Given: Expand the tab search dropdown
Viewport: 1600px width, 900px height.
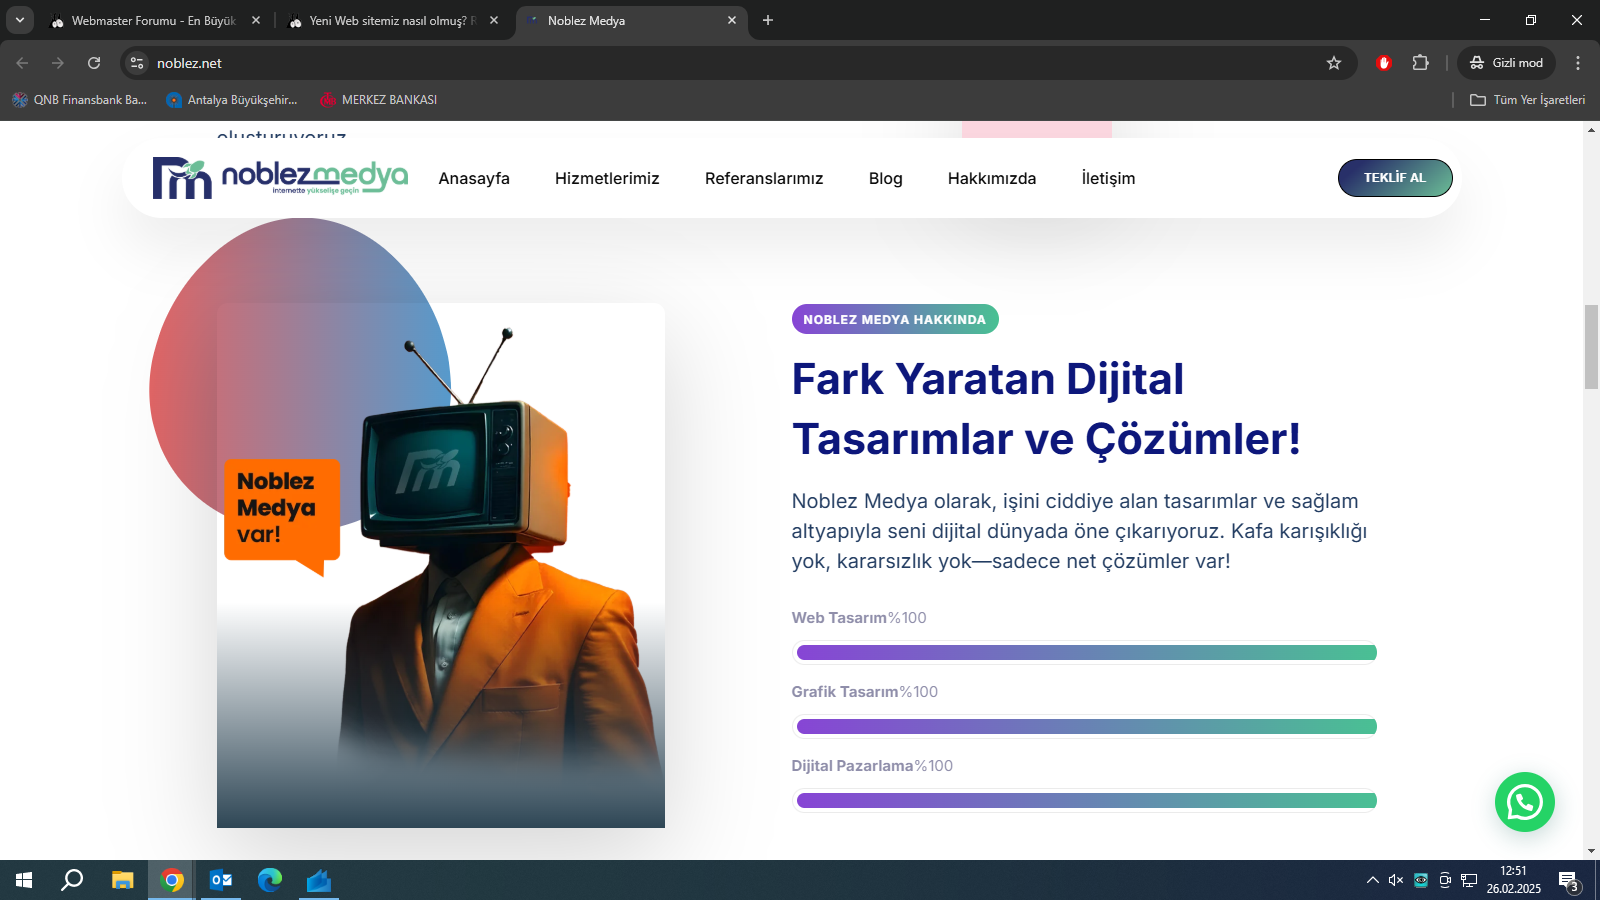Looking at the screenshot, I should (19, 20).
